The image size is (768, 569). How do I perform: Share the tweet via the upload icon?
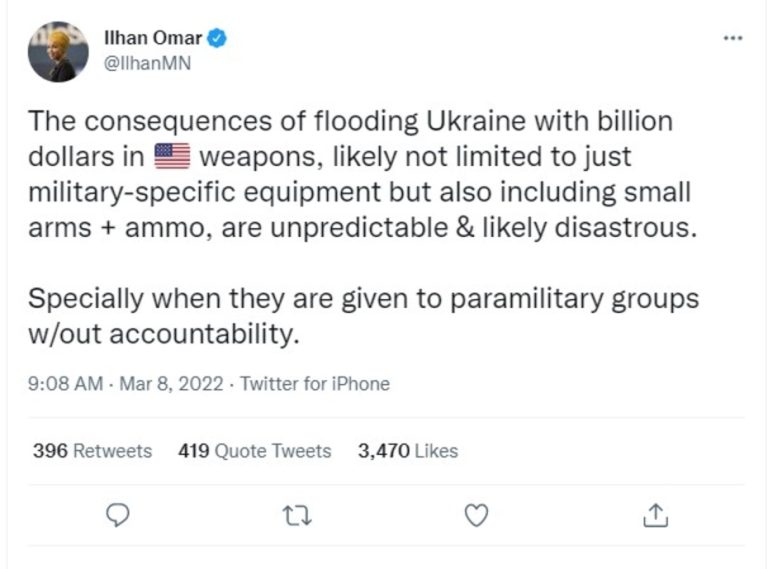pos(655,514)
